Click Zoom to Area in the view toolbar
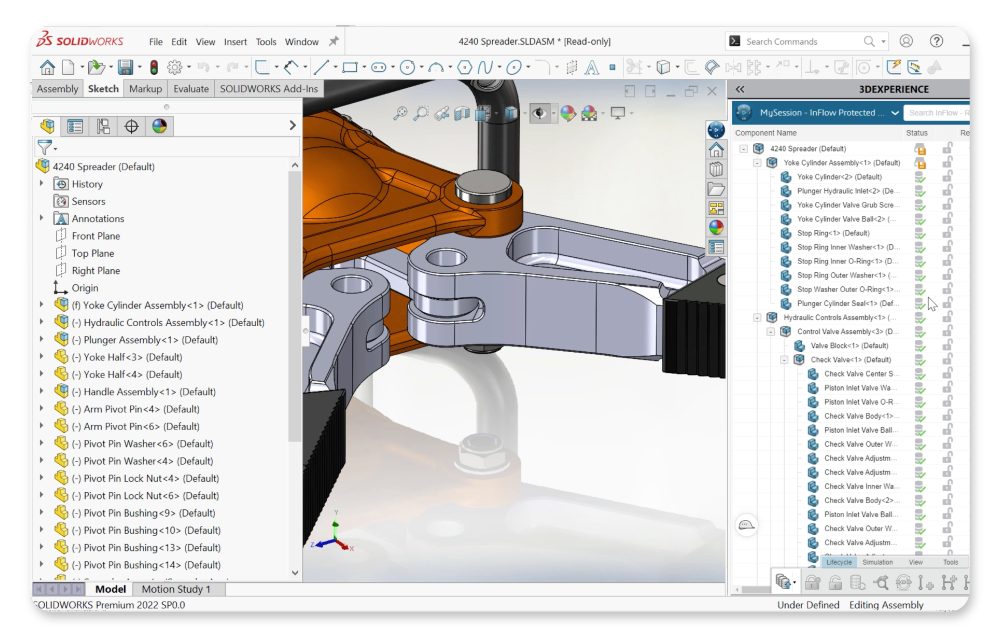 (421, 113)
